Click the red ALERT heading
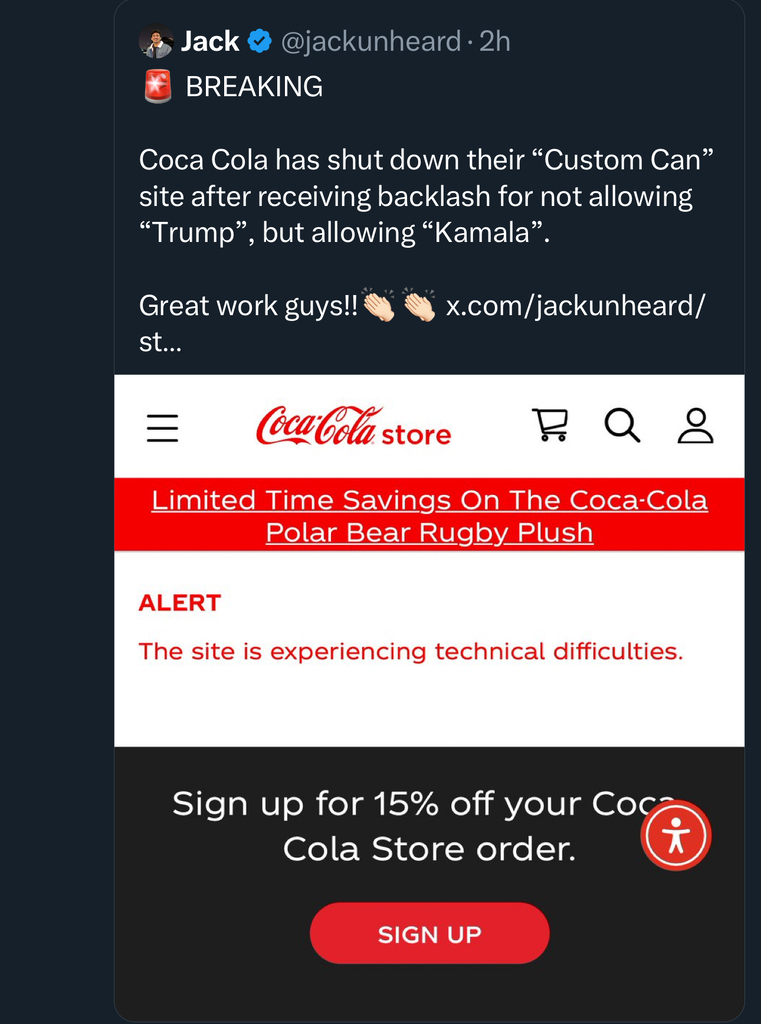Viewport: 761px width, 1024px height. [180, 603]
